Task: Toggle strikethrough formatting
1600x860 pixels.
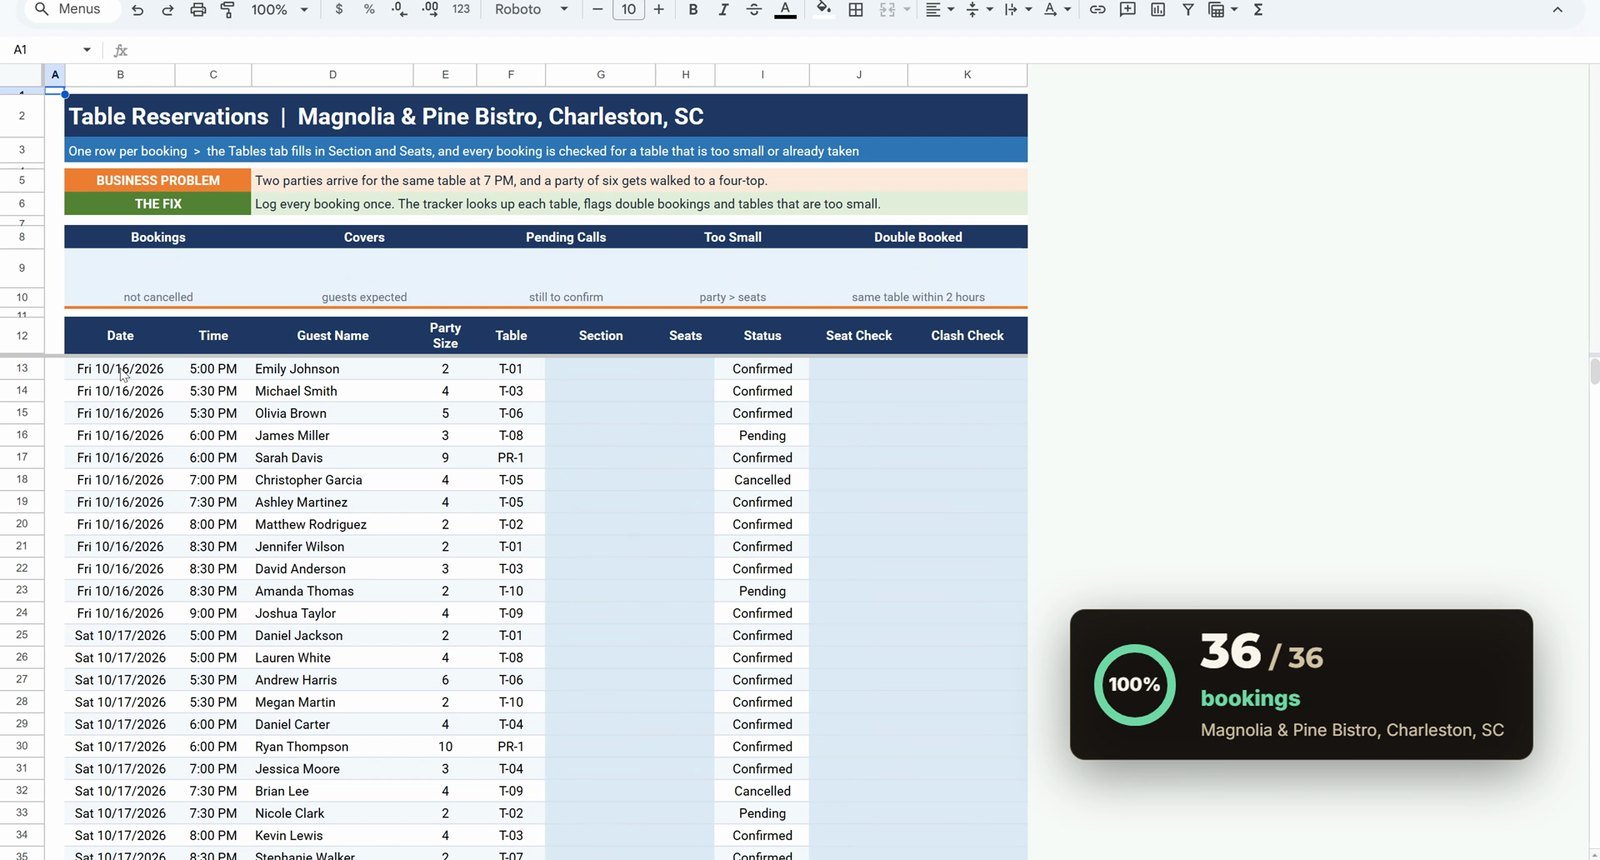Action: coord(754,9)
